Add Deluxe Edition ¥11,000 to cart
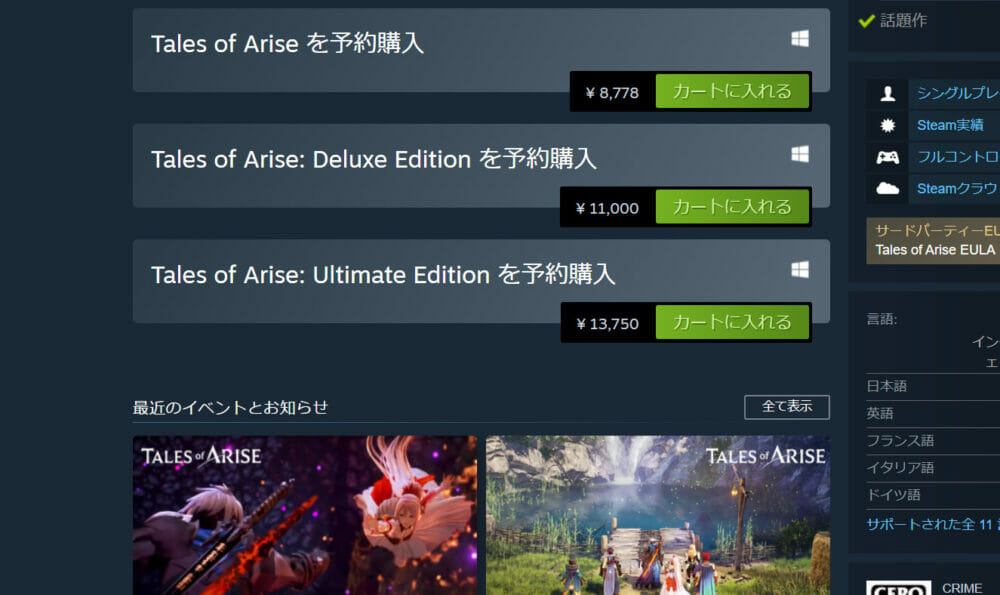Viewport: 1000px width, 595px height. [x=732, y=207]
